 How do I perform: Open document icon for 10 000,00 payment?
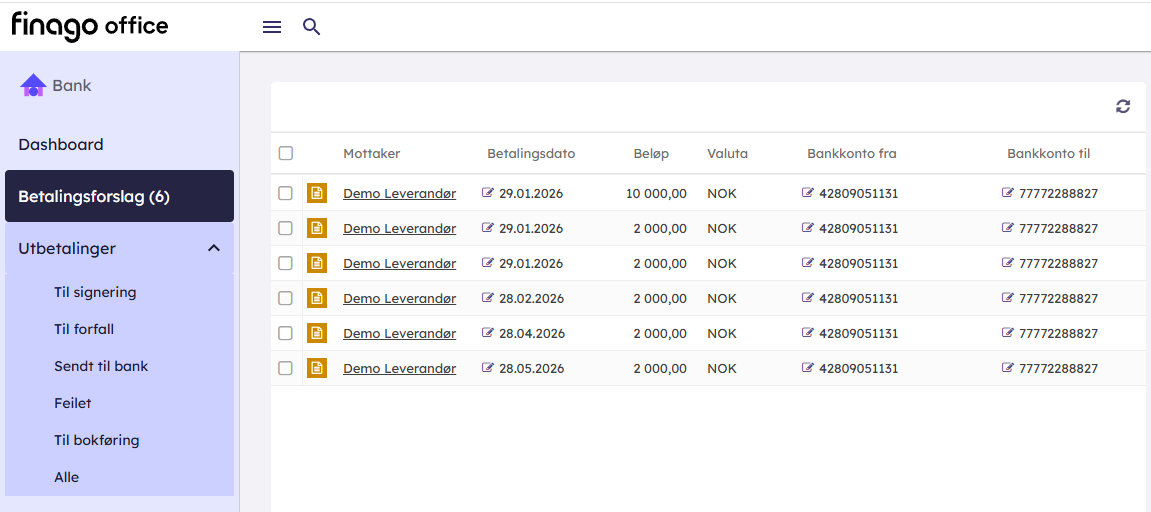tap(317, 193)
